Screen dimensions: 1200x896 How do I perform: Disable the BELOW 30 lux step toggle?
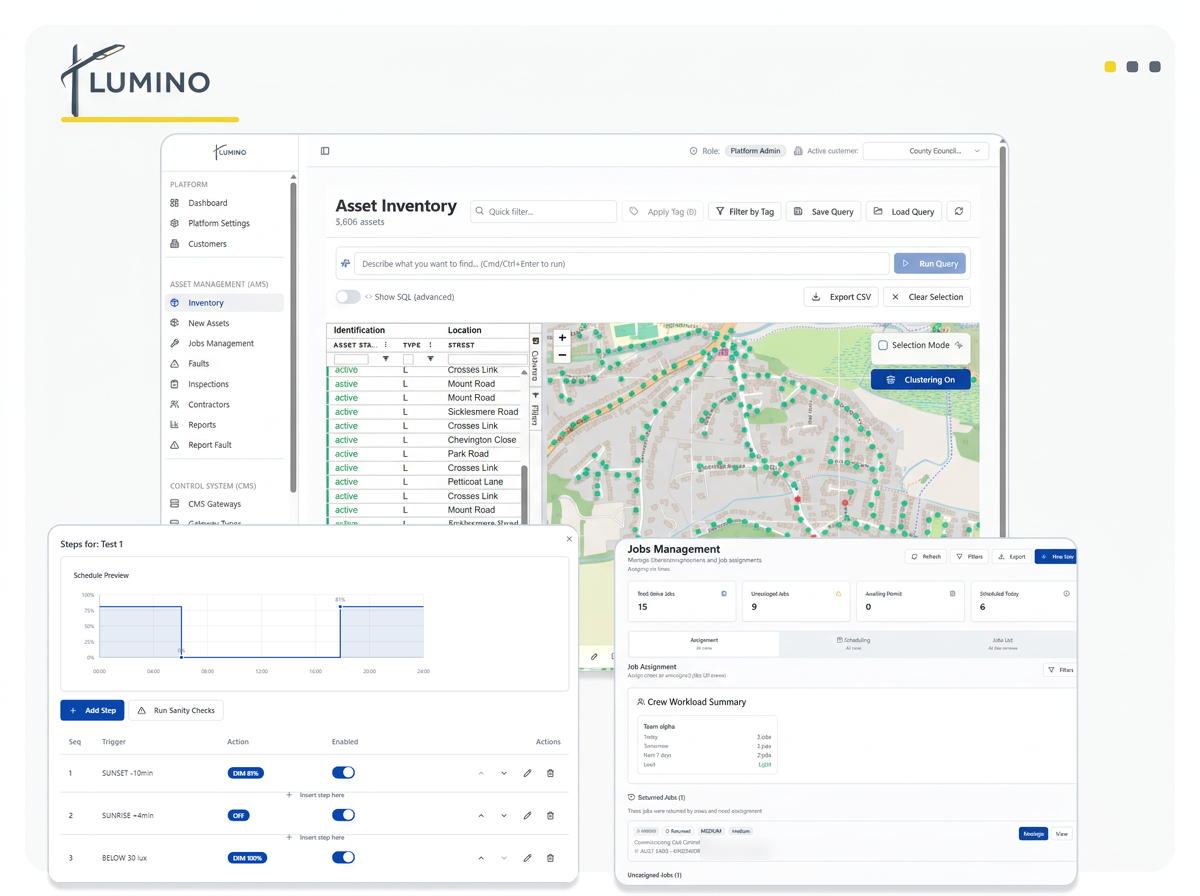coord(343,858)
